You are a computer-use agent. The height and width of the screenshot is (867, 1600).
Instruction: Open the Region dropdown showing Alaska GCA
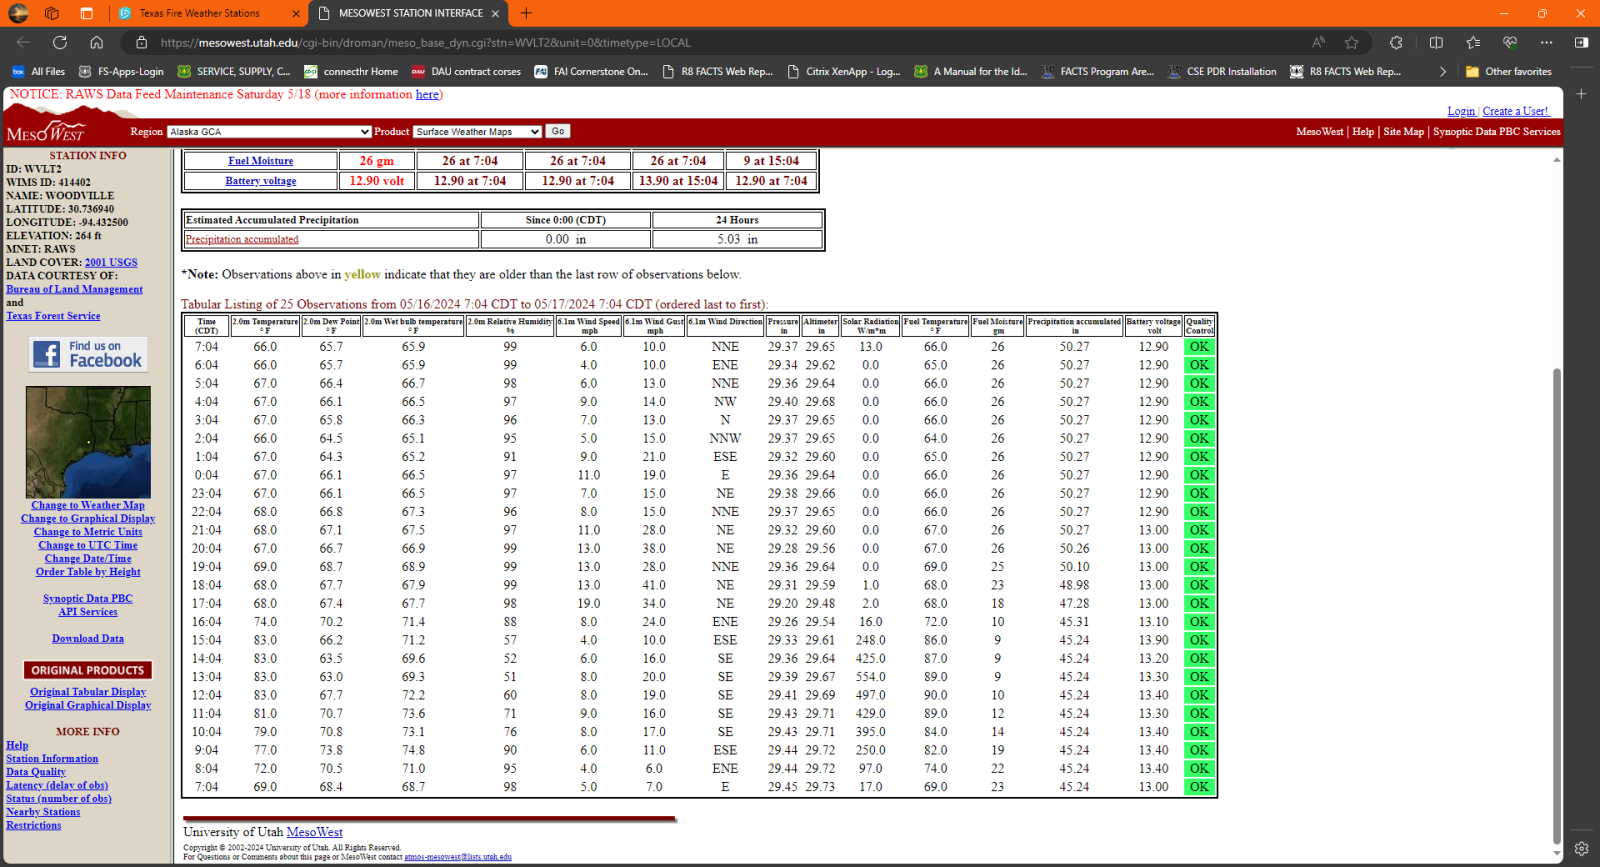pos(269,132)
